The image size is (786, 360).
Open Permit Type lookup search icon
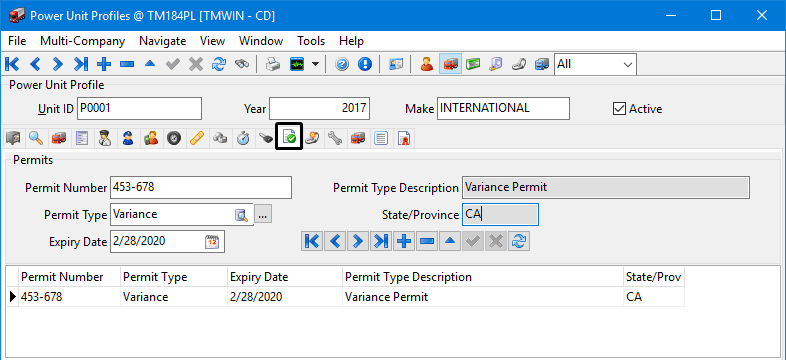point(242,215)
